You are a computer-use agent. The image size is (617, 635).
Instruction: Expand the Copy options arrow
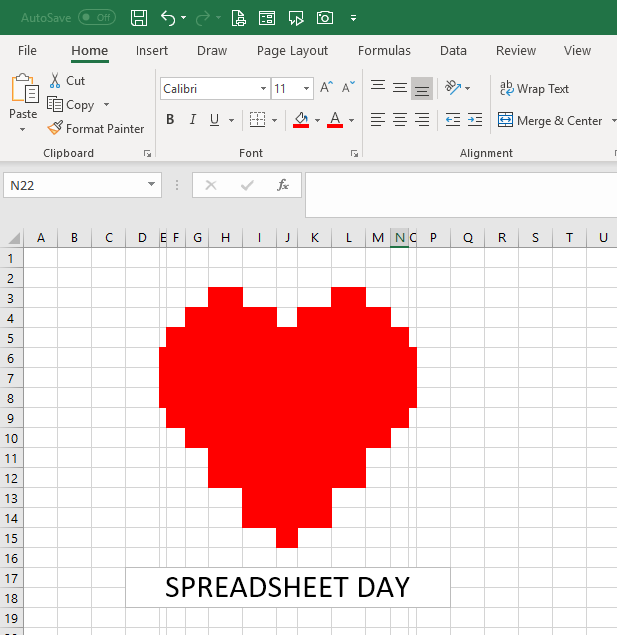point(106,104)
